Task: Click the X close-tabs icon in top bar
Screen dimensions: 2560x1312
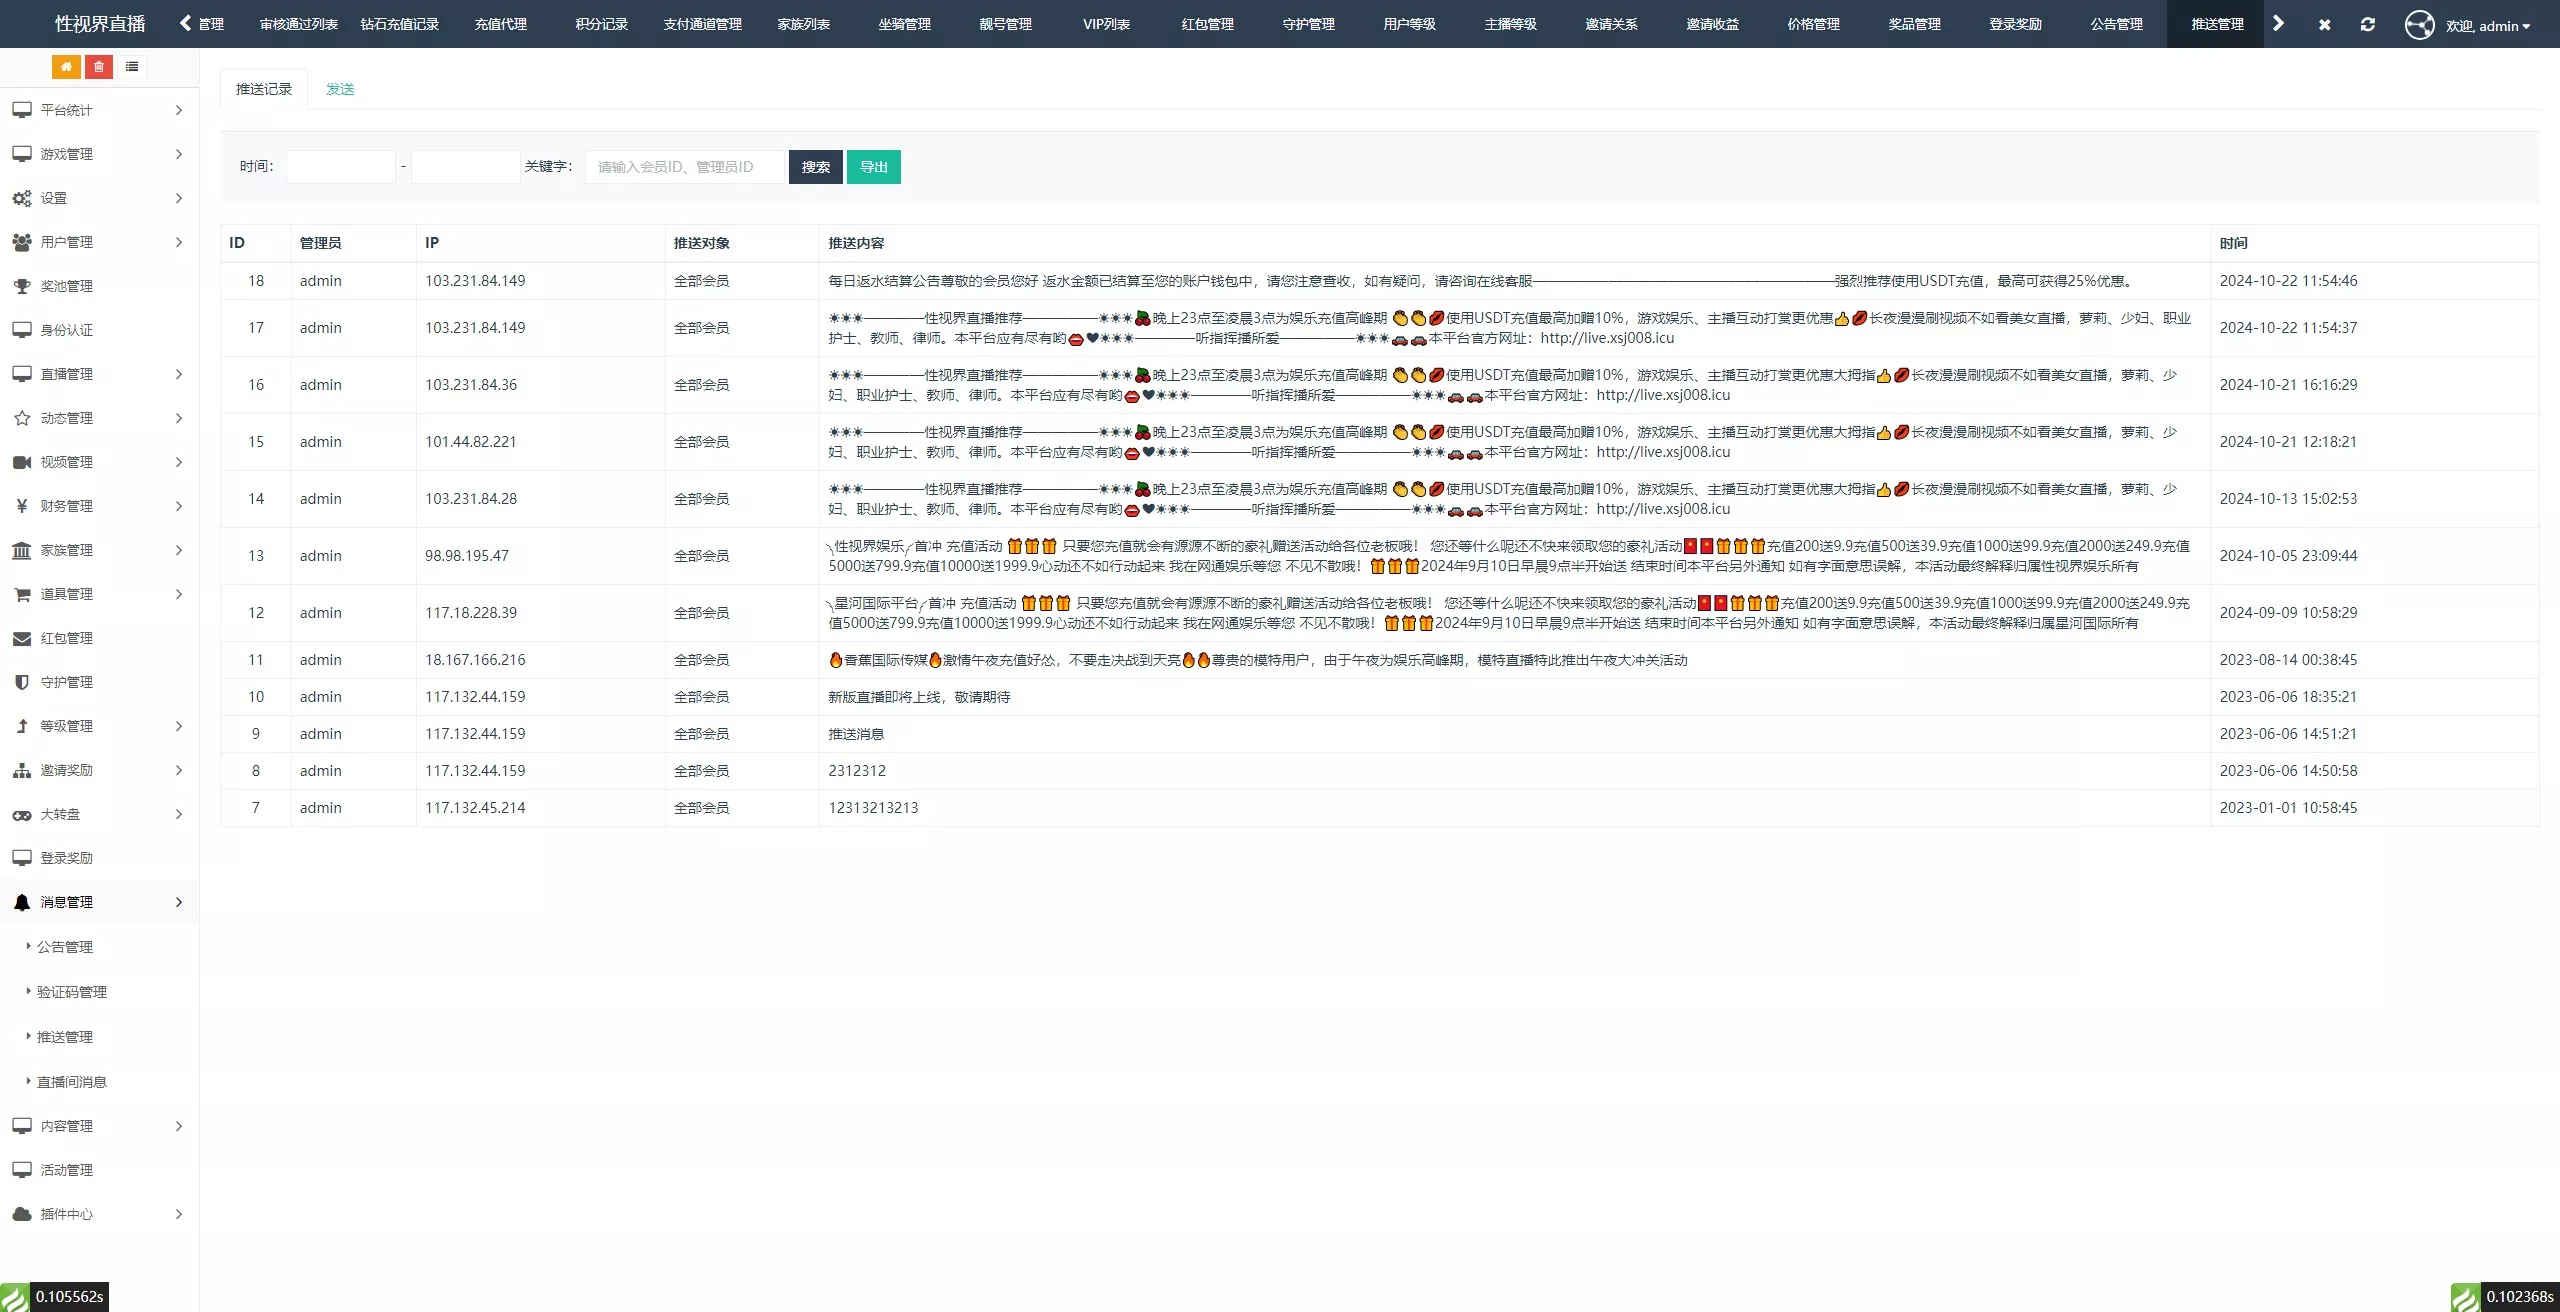Action: point(2324,24)
